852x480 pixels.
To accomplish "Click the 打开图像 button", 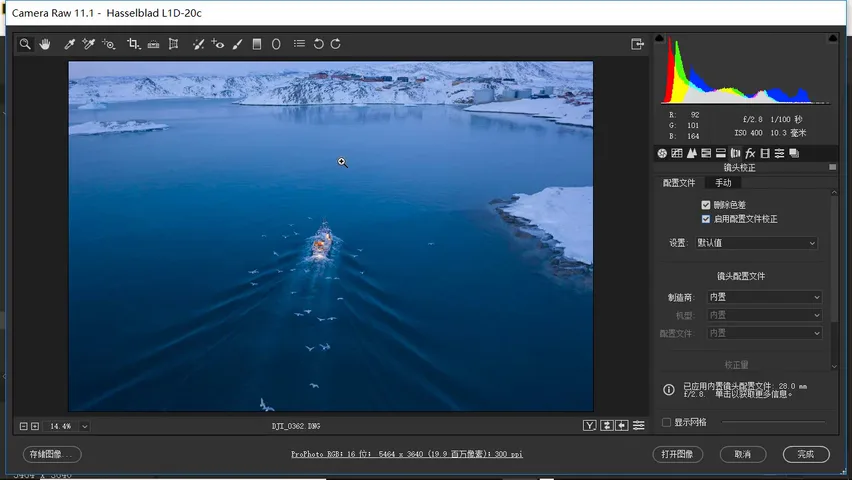I will click(677, 454).
